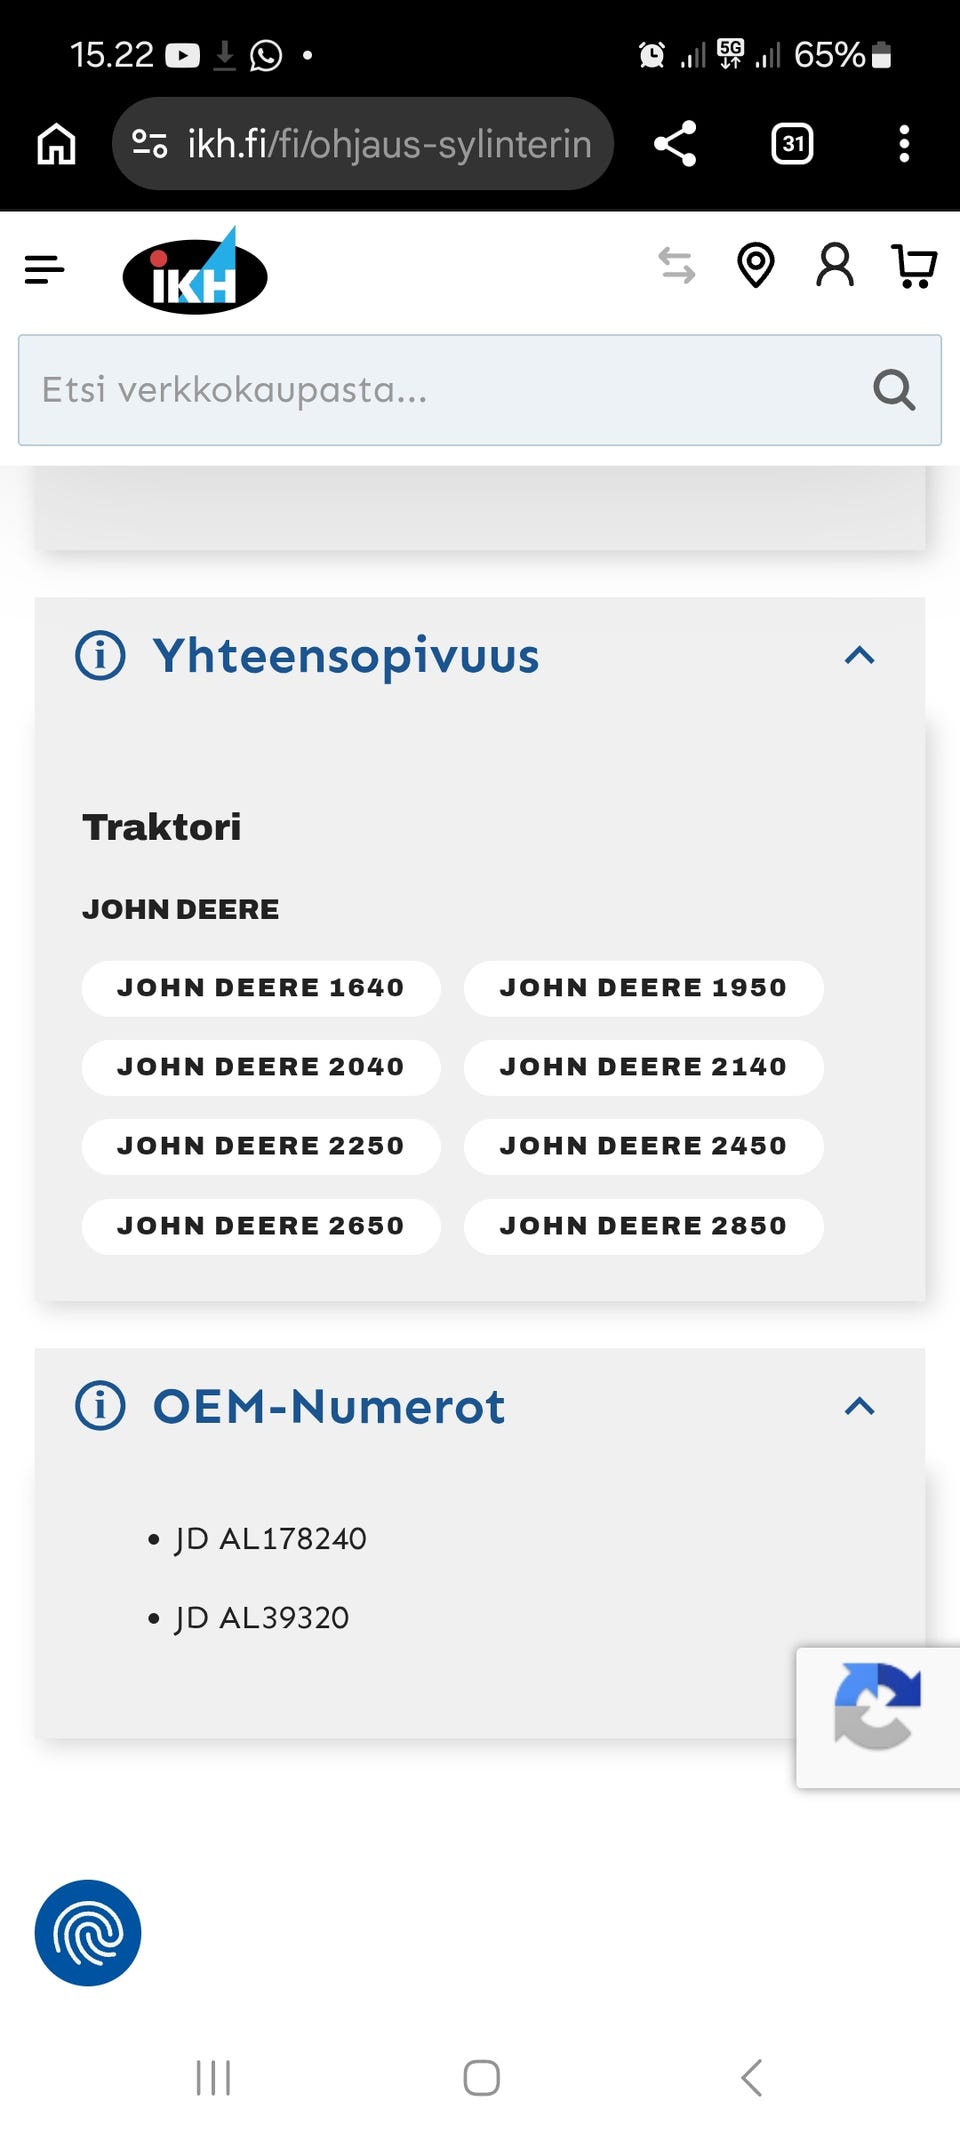Viewport: 960px width, 2133px height.
Task: Open the browser tab switcher
Action: pyautogui.click(x=792, y=144)
